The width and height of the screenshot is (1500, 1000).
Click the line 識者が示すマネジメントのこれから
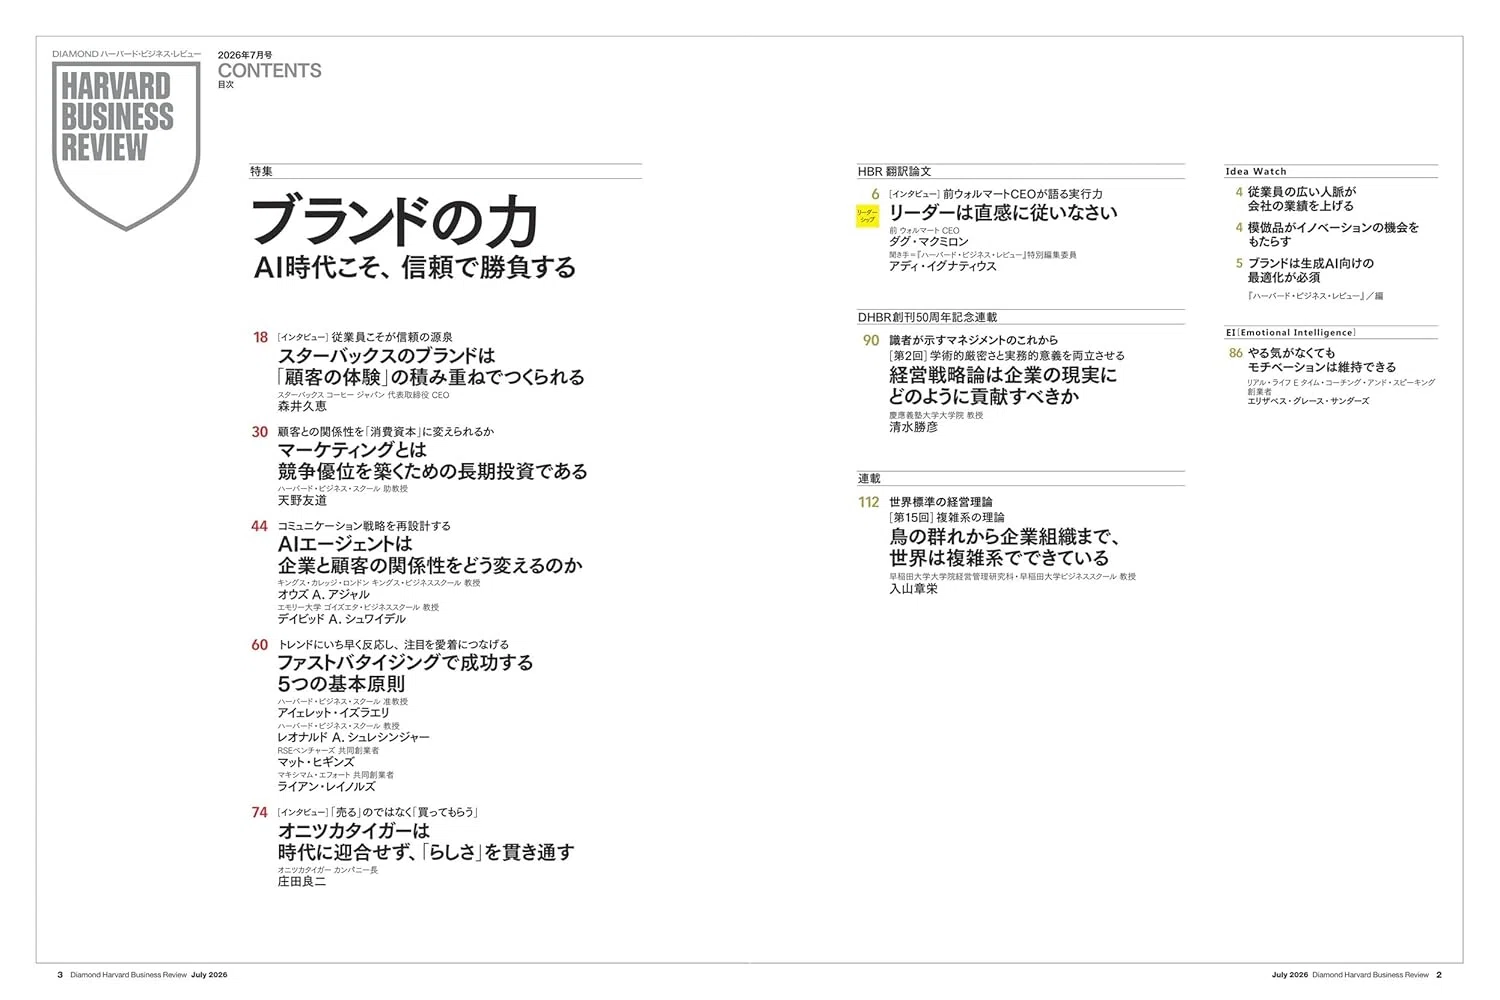point(973,341)
